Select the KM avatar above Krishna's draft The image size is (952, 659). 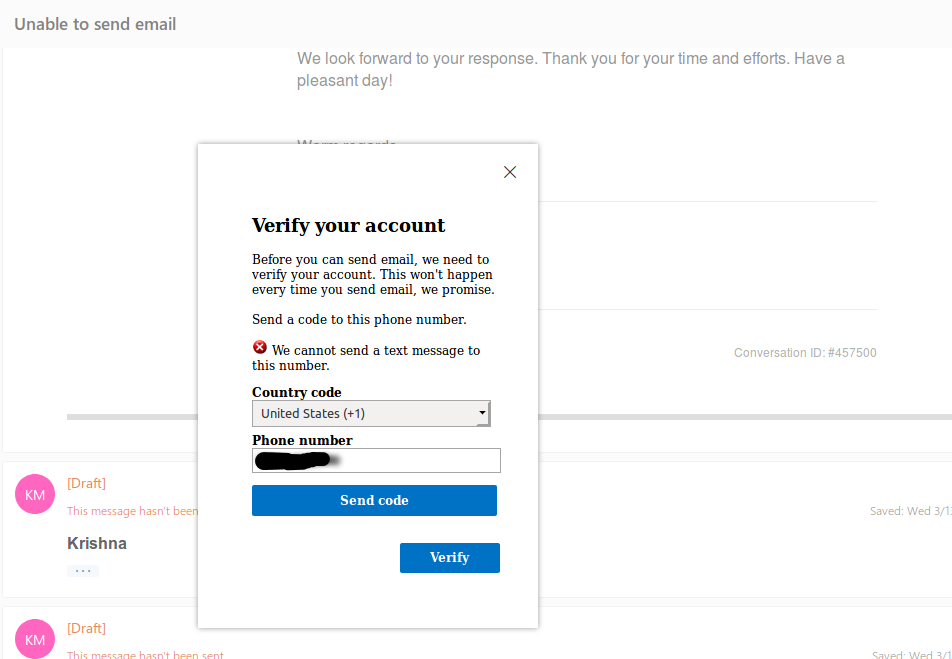(x=35, y=494)
